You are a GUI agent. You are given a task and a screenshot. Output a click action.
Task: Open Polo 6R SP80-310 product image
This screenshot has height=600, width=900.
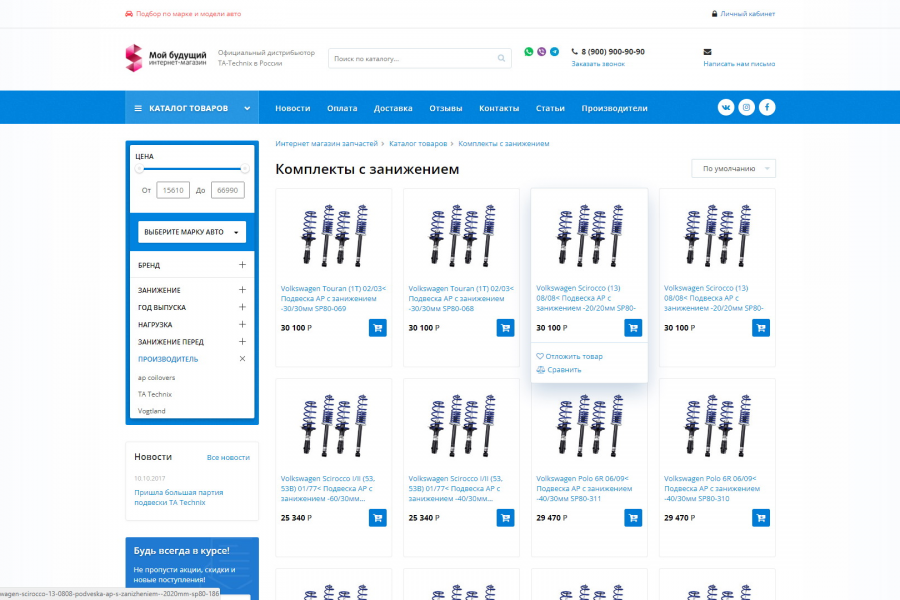(717, 425)
